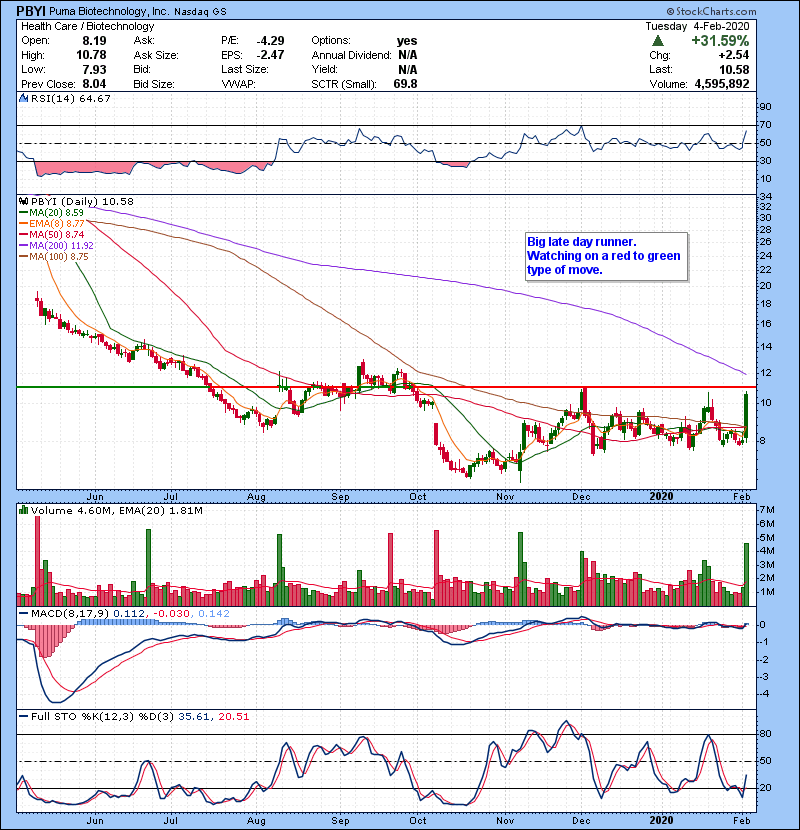800x830 pixels.
Task: Click the EPS value -2.47
Action: click(x=271, y=55)
